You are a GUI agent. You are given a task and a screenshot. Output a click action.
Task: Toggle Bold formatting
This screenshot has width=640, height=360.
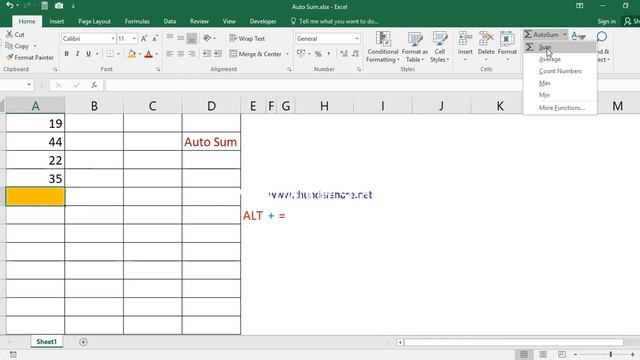pyautogui.click(x=66, y=54)
